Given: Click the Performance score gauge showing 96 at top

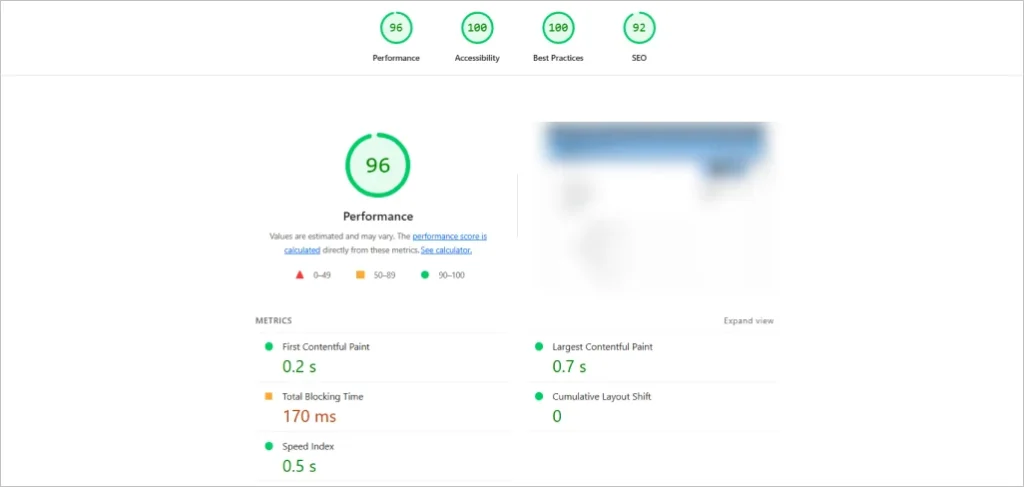Looking at the screenshot, I should click(396, 28).
